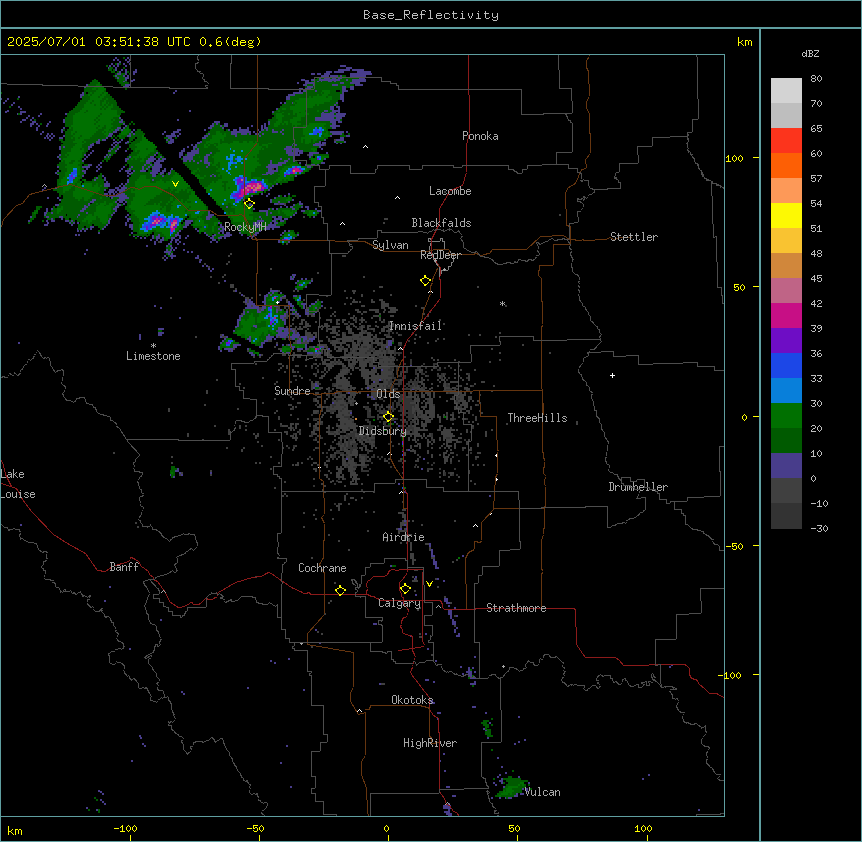Screen dimensions: 862x842
Task: Click the HighRiver label
Action: (x=430, y=743)
